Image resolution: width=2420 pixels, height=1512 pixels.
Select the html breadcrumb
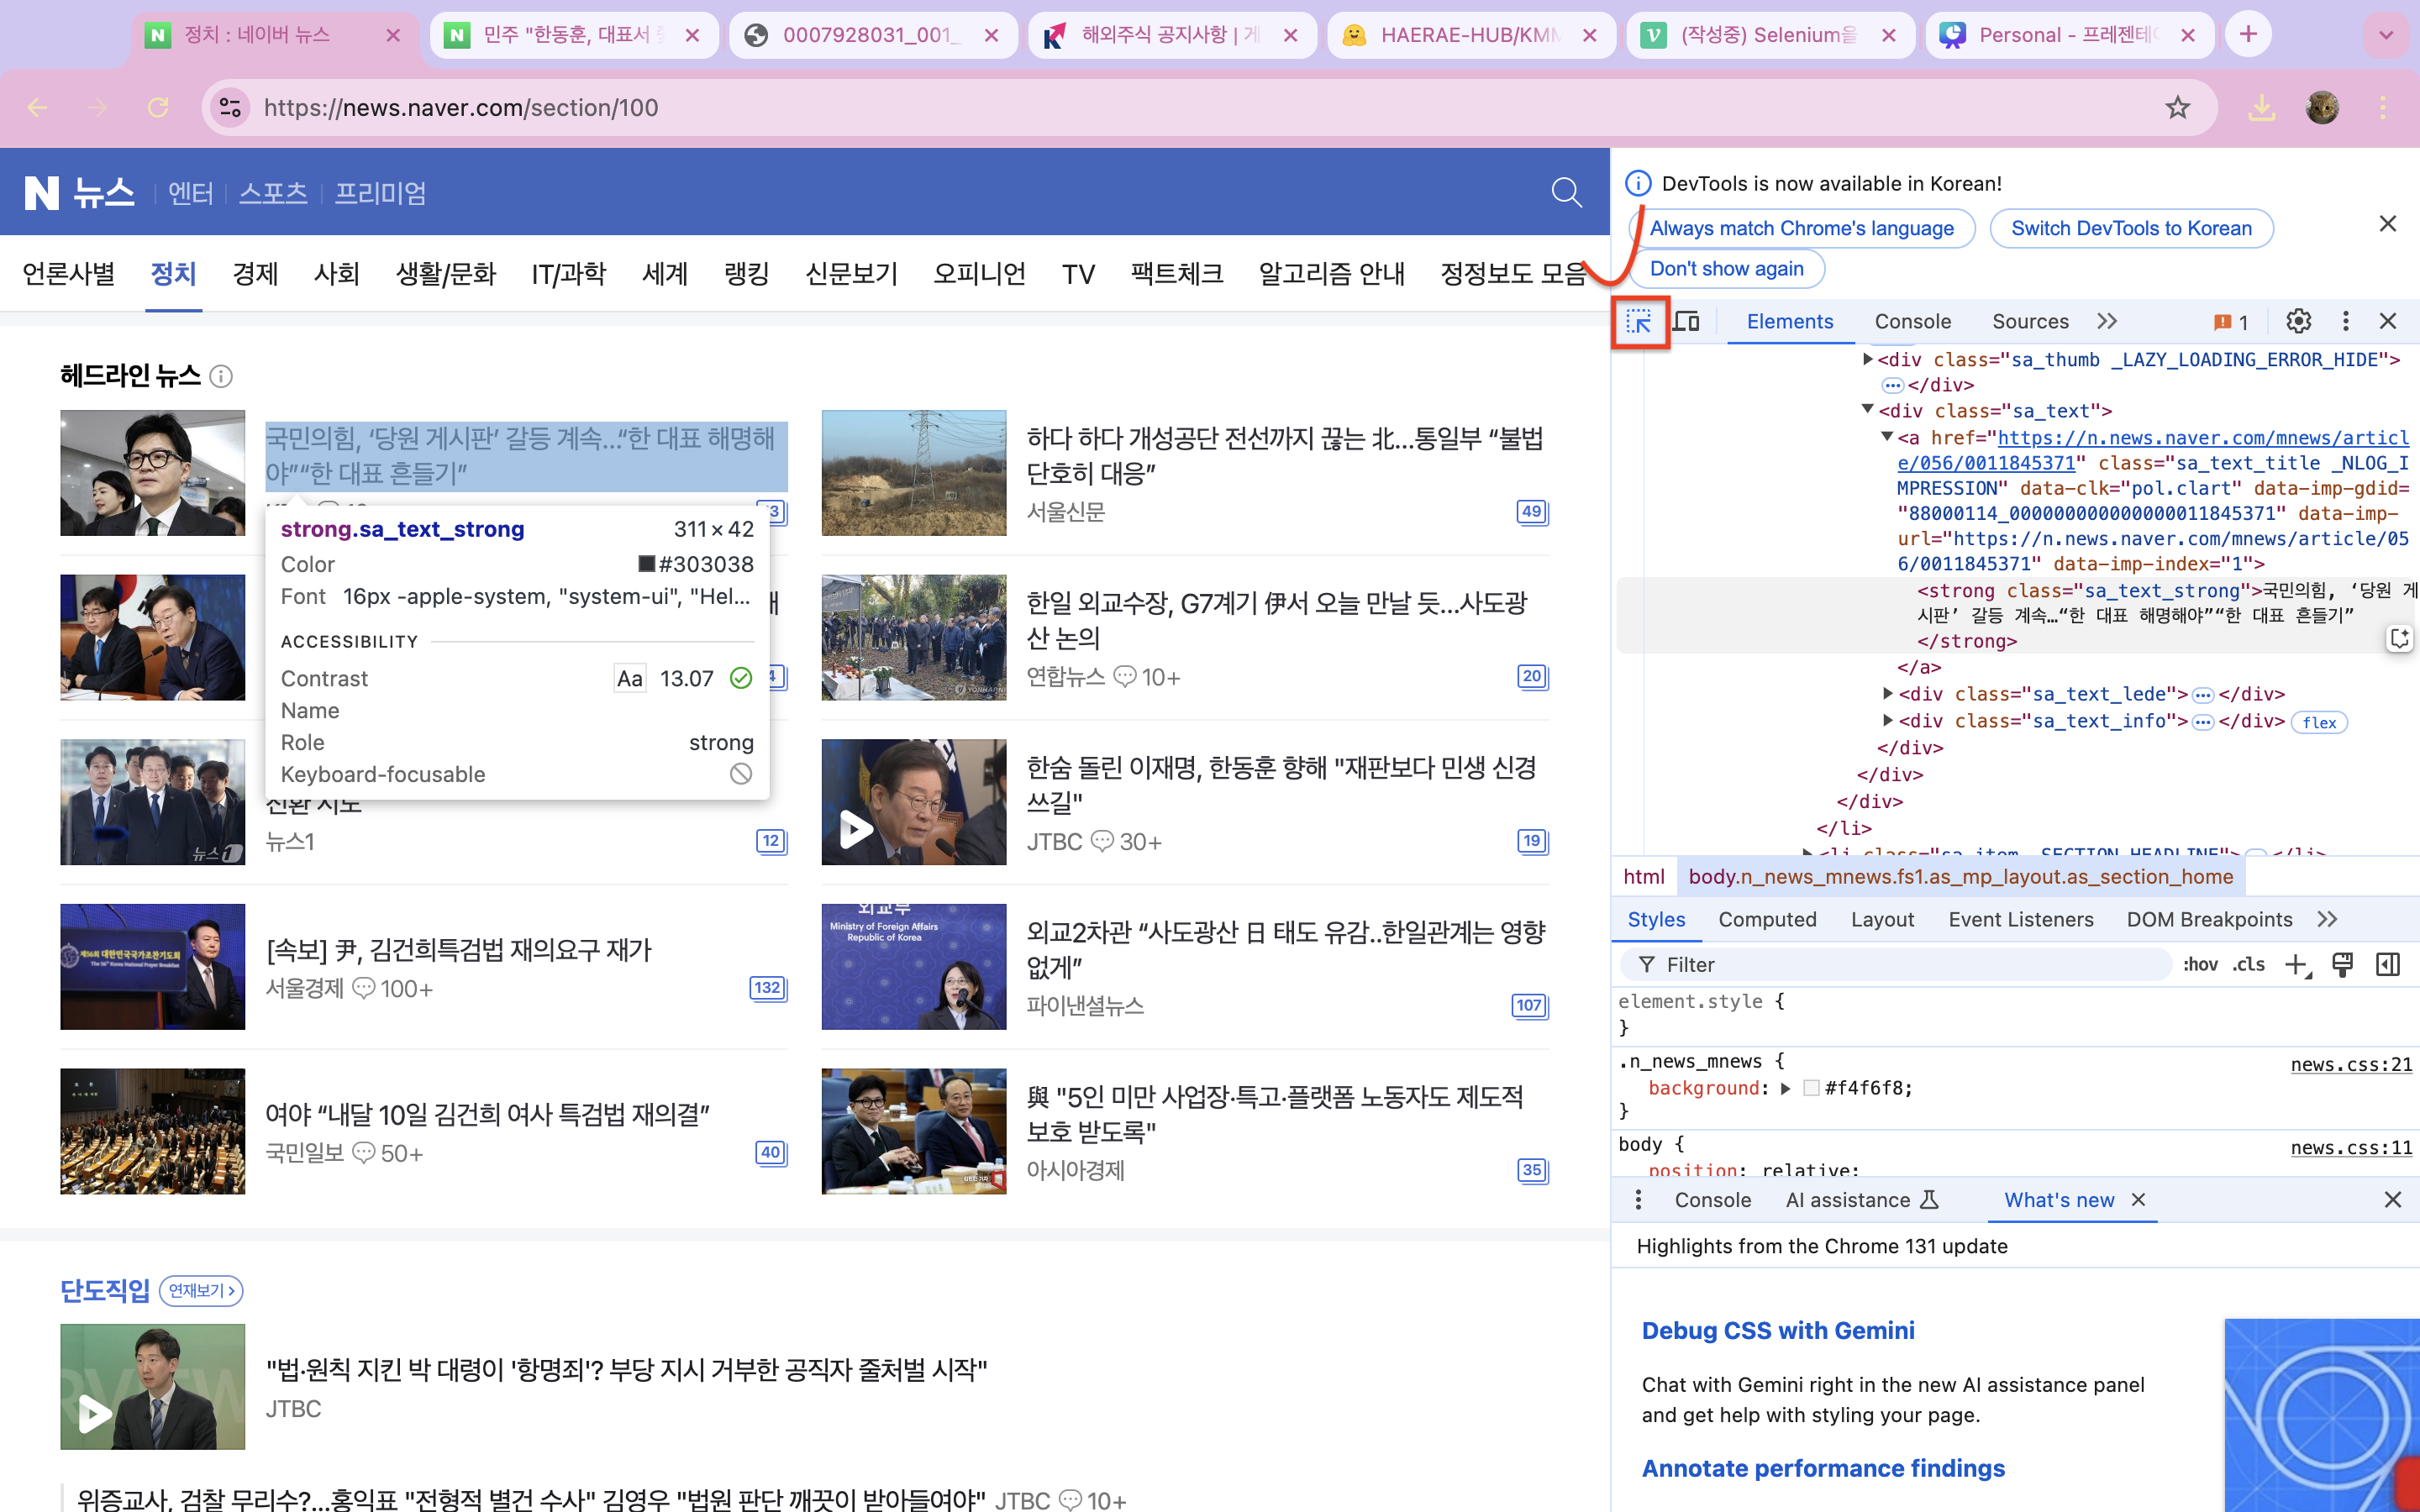1643,877
